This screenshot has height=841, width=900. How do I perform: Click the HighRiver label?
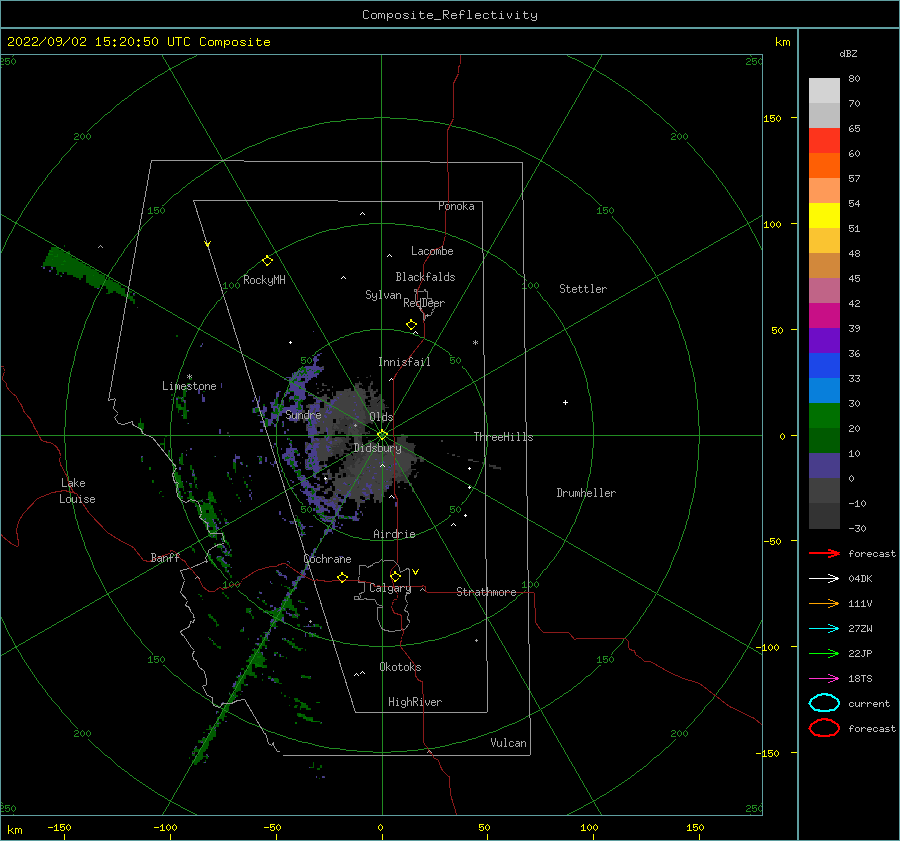click(x=415, y=702)
